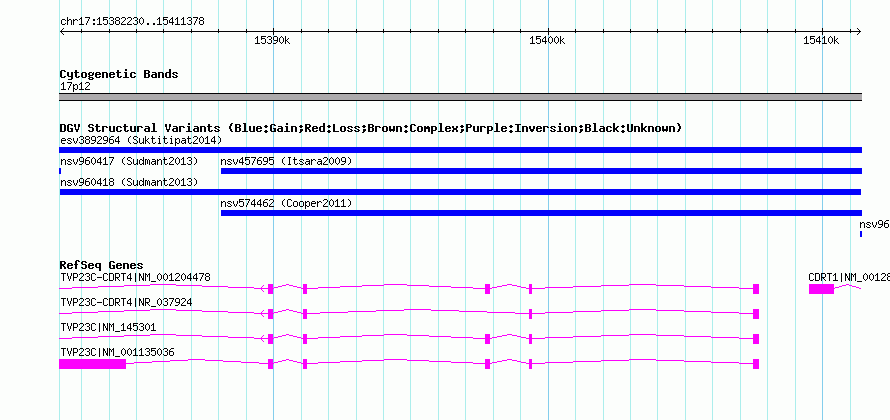Click the DGV Structural Variants track title
Viewport: 890px width, 420px height.
pos(370,128)
